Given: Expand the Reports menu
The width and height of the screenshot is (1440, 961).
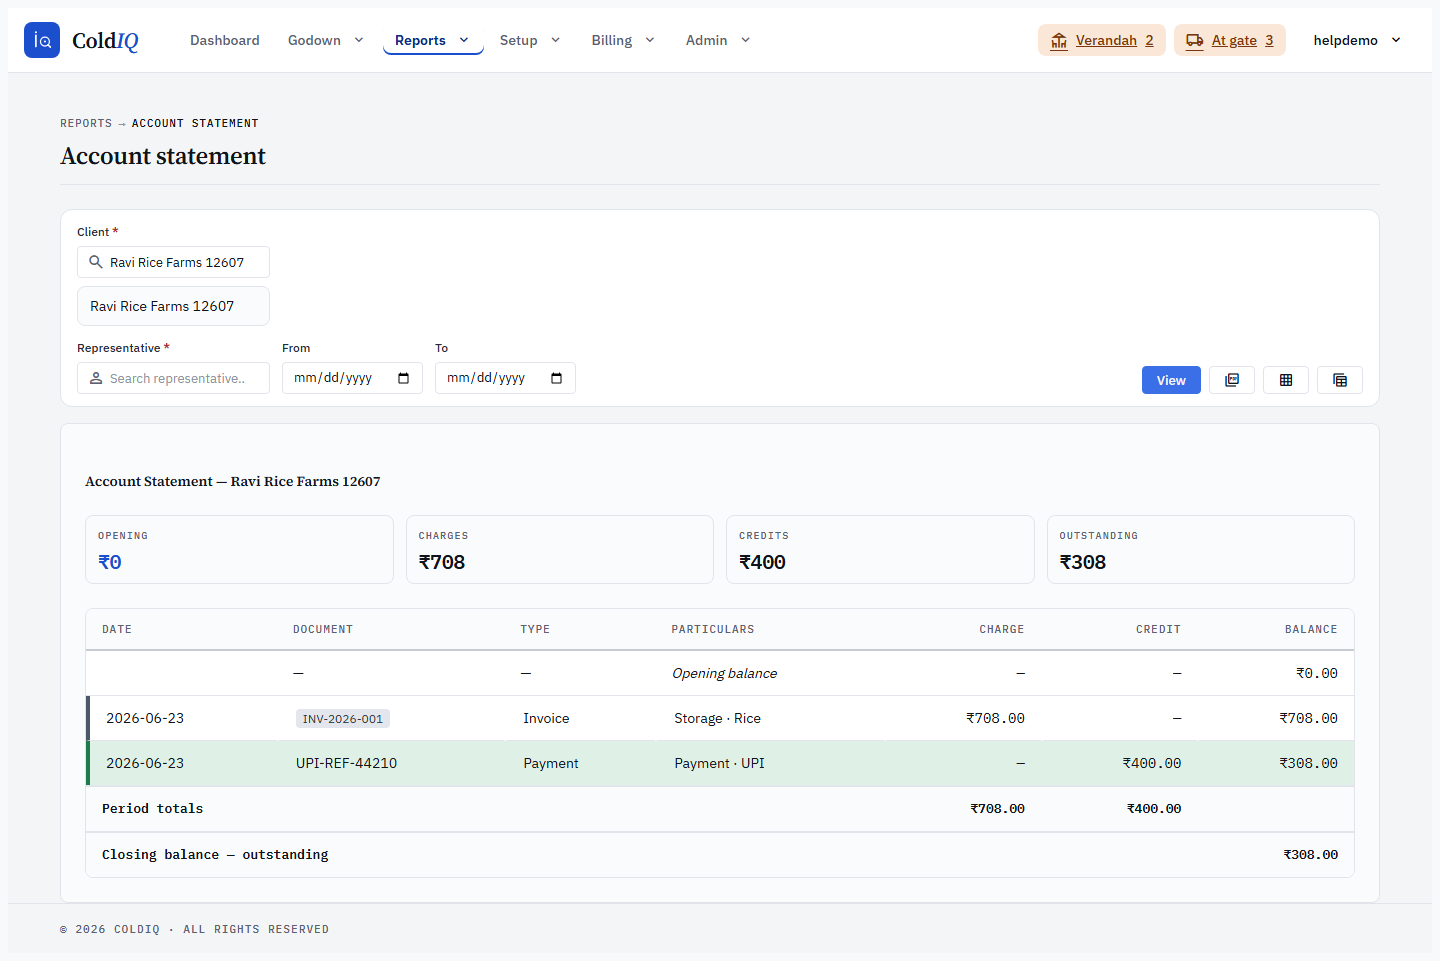Looking at the screenshot, I should (433, 40).
